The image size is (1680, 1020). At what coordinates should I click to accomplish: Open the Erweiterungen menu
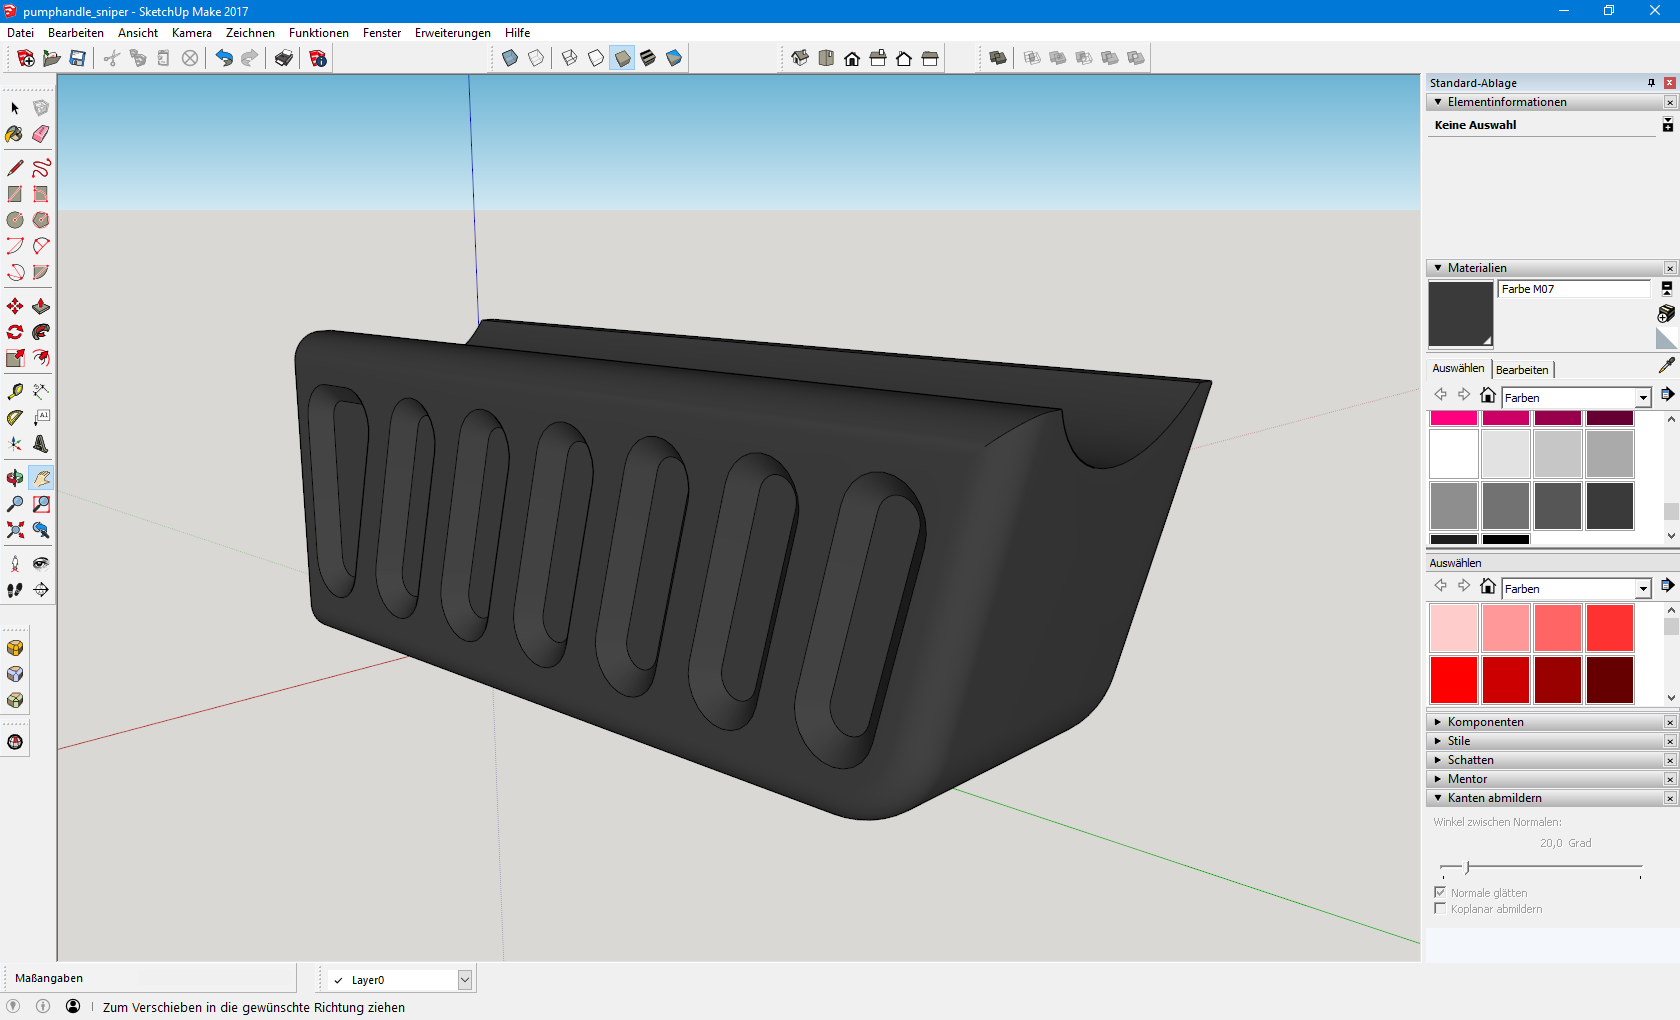(452, 33)
